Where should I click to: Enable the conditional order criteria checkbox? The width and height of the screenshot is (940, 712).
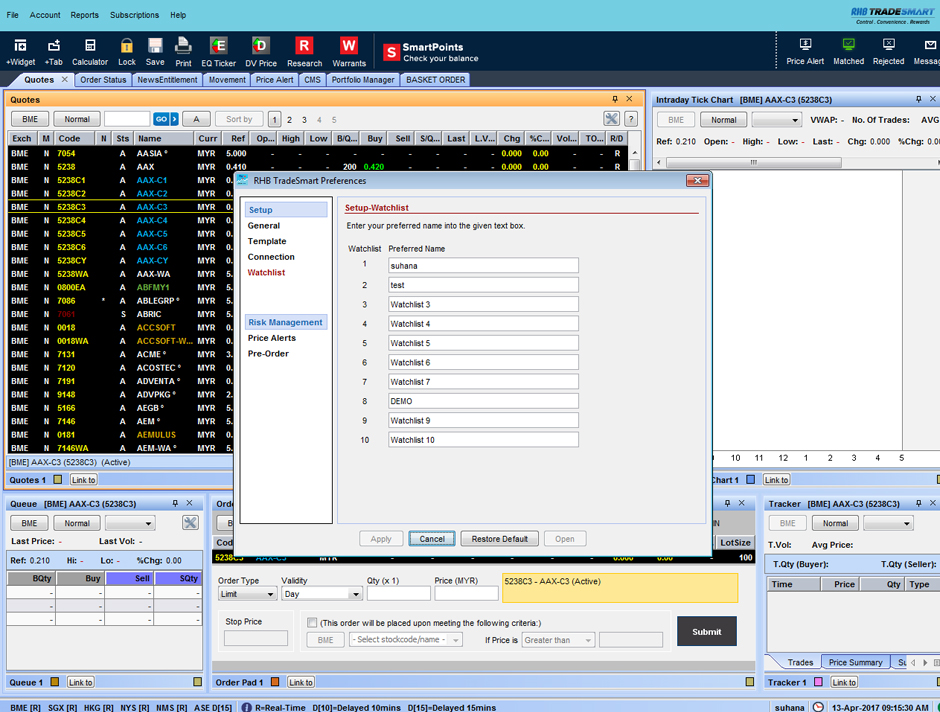pyautogui.click(x=312, y=622)
